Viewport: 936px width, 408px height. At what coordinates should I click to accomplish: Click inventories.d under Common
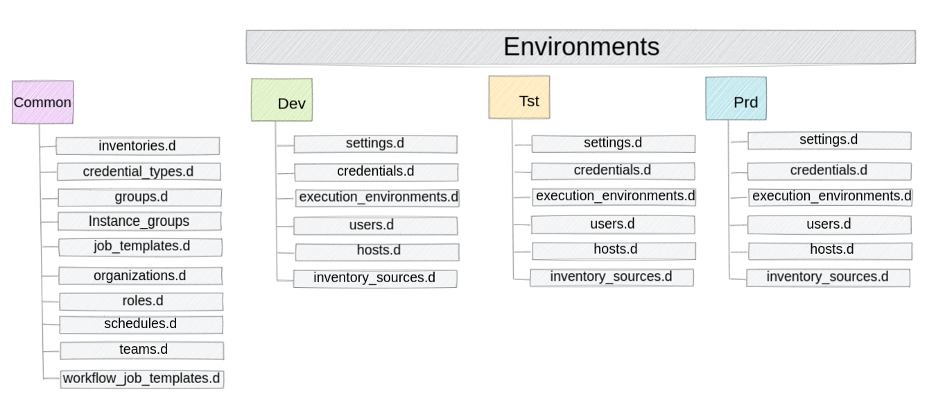click(x=137, y=146)
